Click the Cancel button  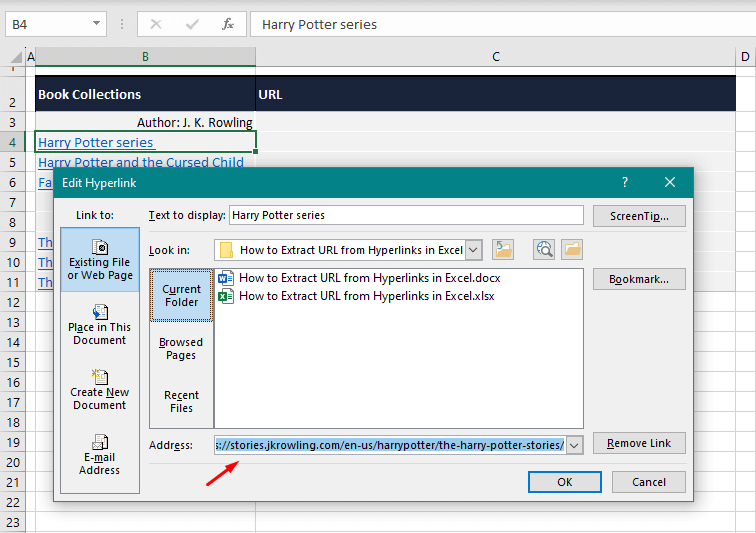(x=648, y=482)
